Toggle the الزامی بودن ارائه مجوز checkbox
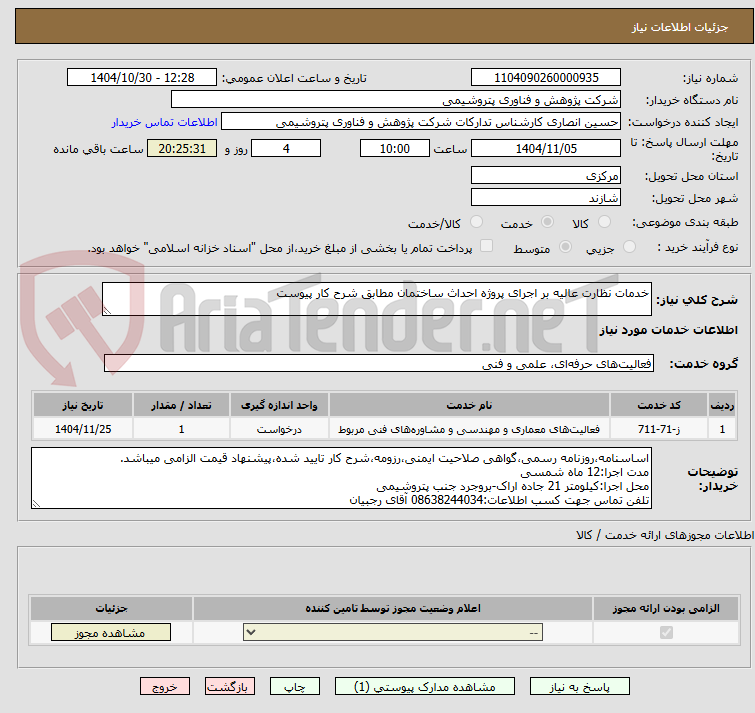 pos(666,633)
